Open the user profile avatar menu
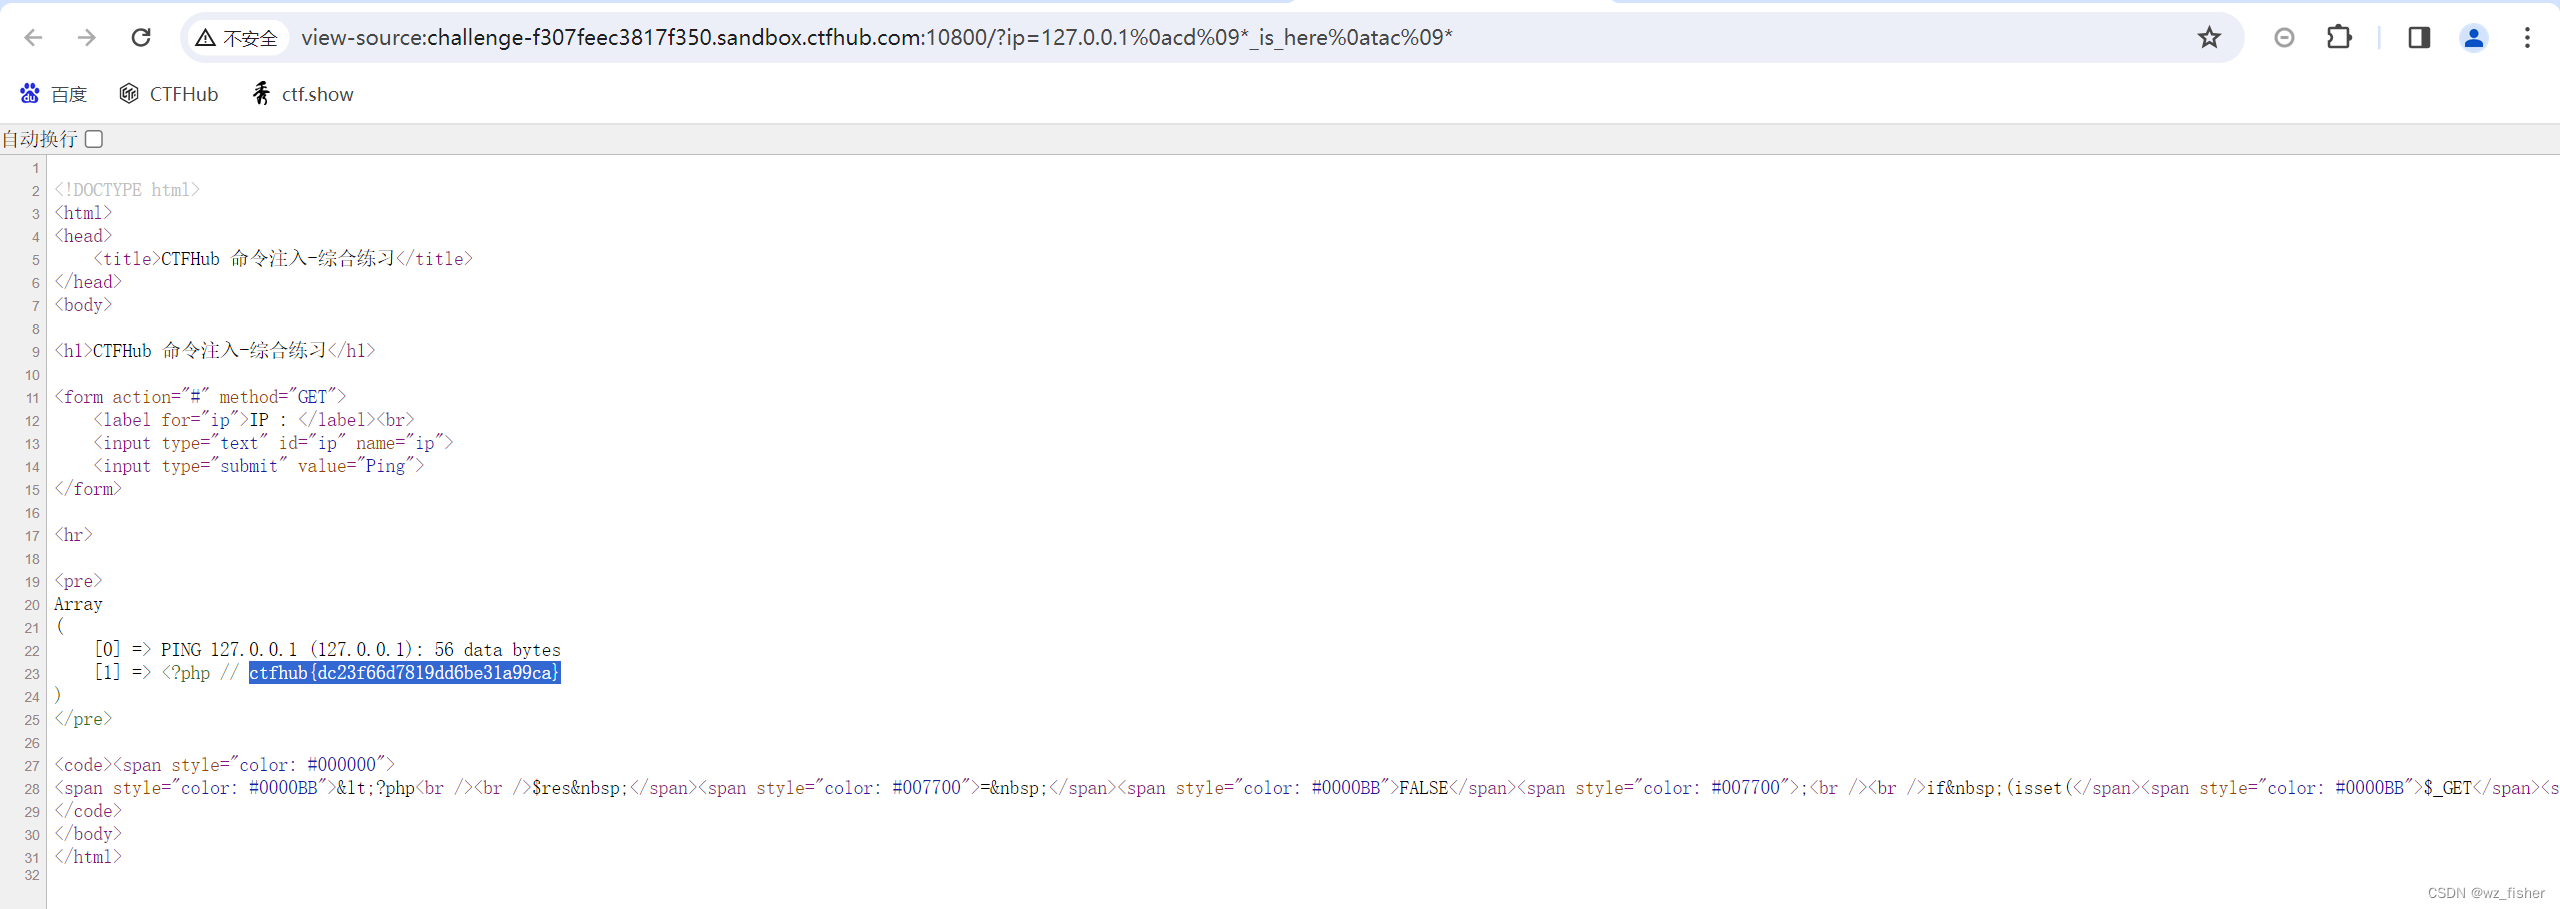2560x909 pixels. (x=2474, y=38)
